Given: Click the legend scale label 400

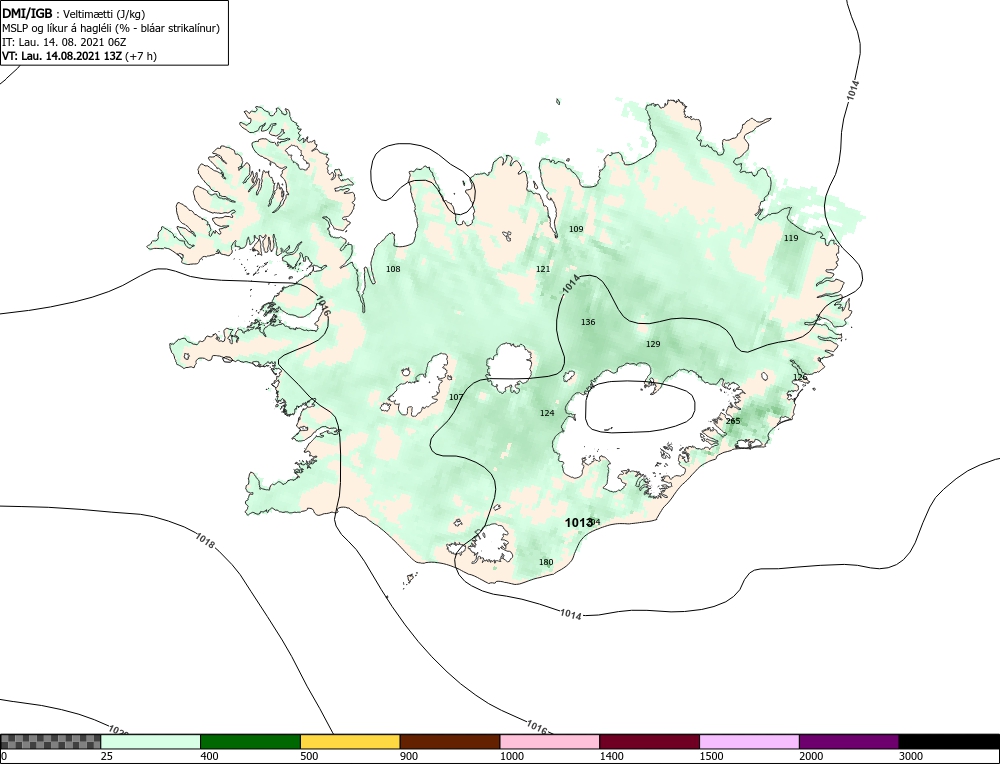Looking at the screenshot, I should click(x=209, y=756).
